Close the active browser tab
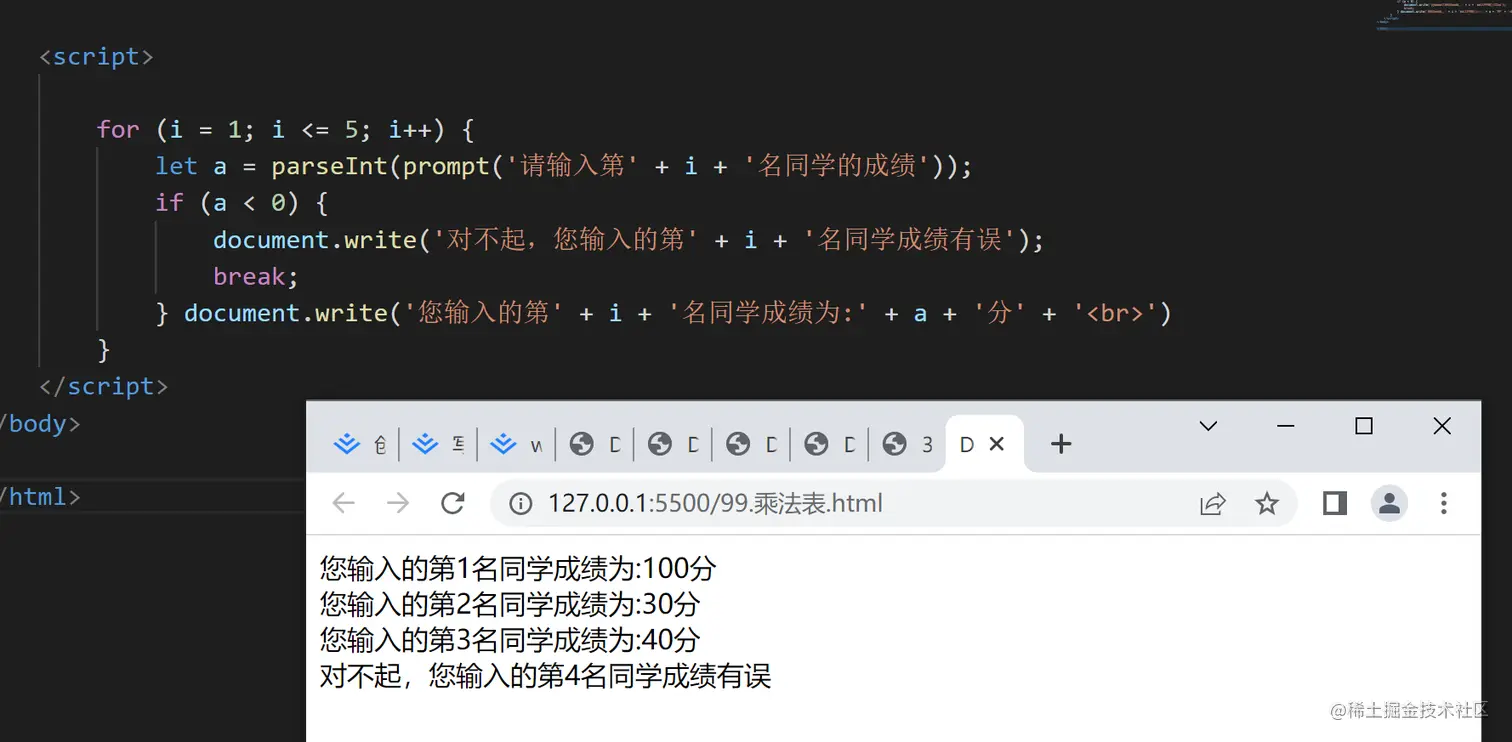The width and height of the screenshot is (1512, 742). [x=996, y=444]
